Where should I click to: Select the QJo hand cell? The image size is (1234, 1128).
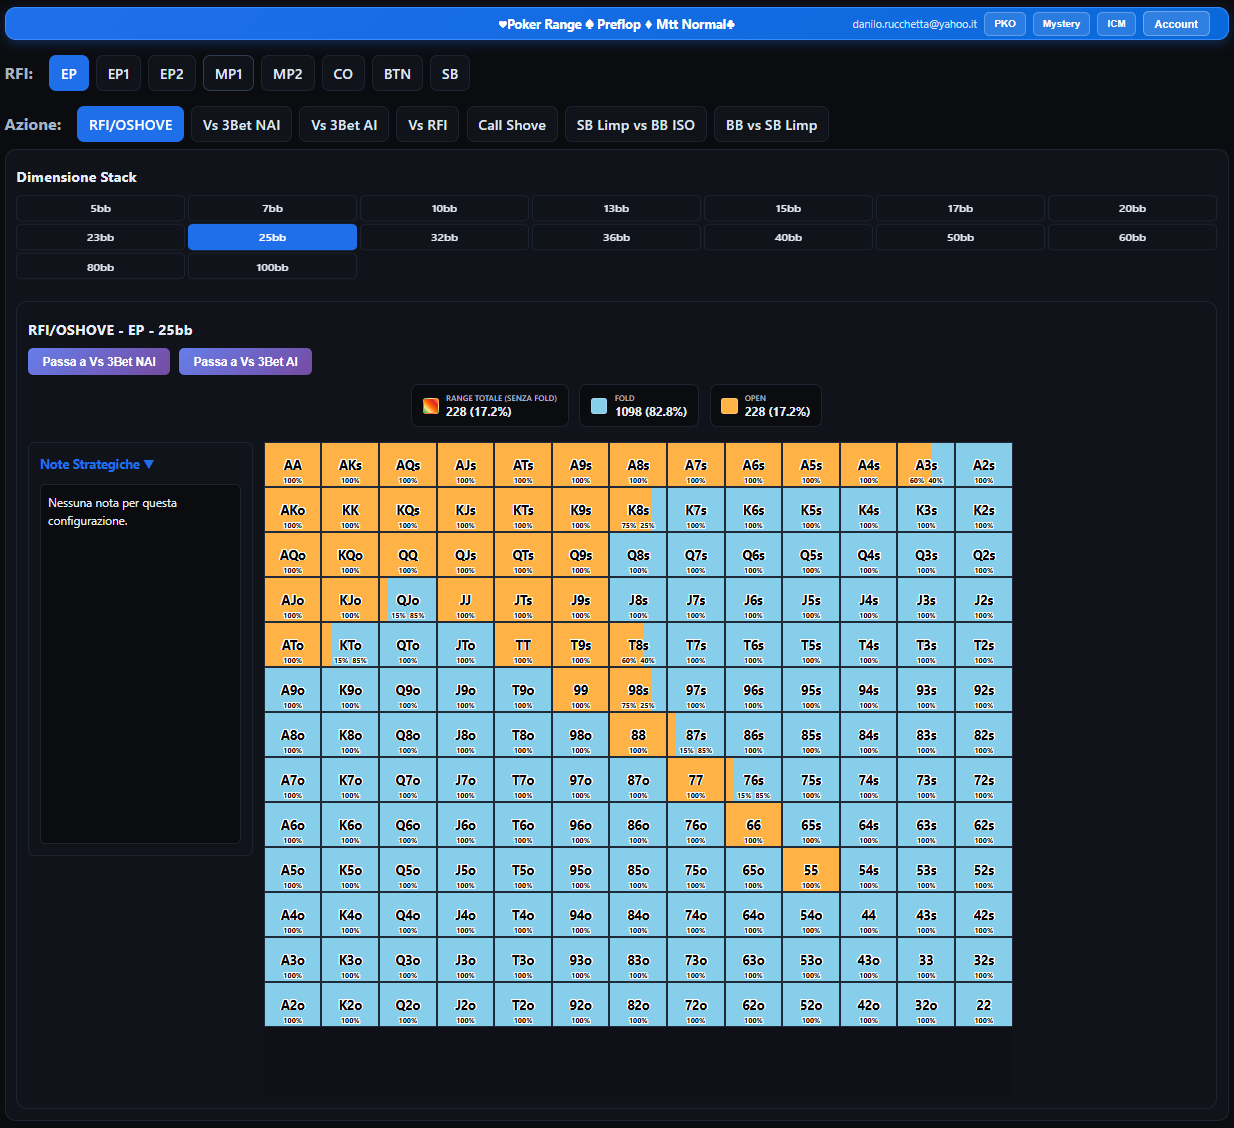point(408,600)
